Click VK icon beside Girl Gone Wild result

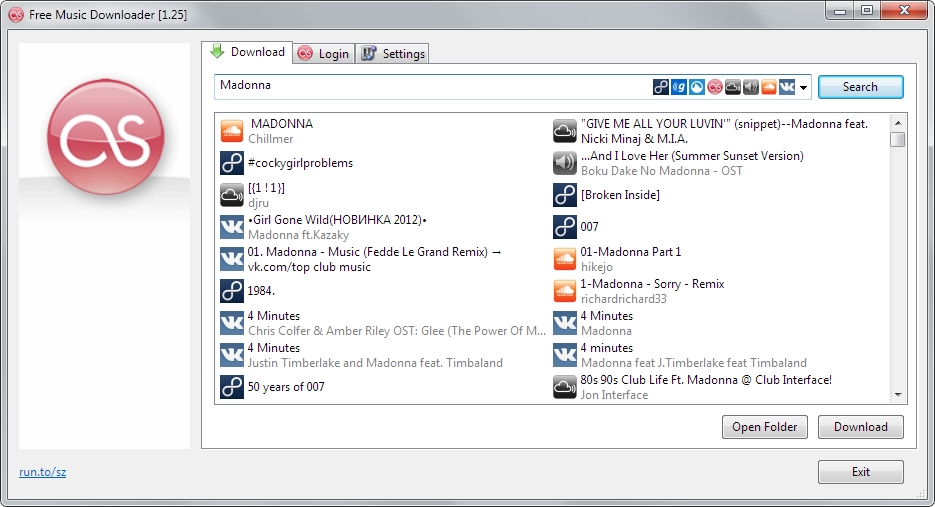tap(232, 227)
